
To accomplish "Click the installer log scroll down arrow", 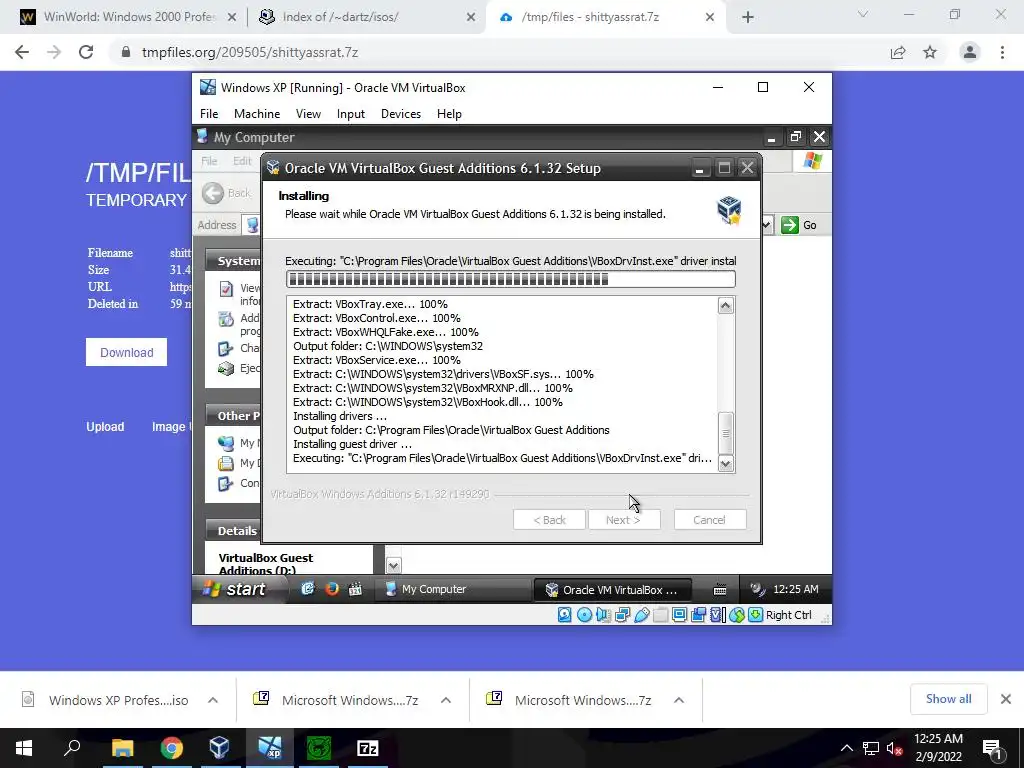I will tap(726, 464).
